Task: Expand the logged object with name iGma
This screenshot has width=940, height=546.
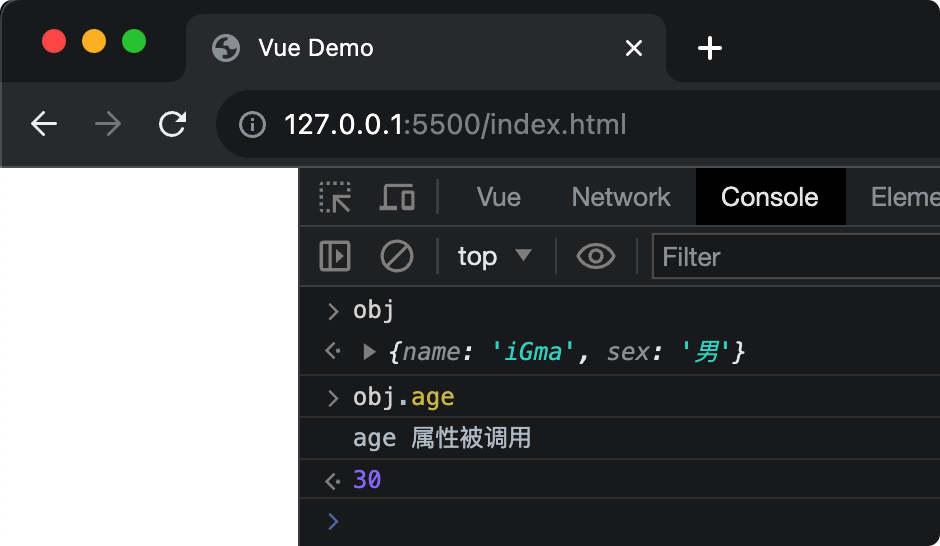Action: tap(369, 352)
